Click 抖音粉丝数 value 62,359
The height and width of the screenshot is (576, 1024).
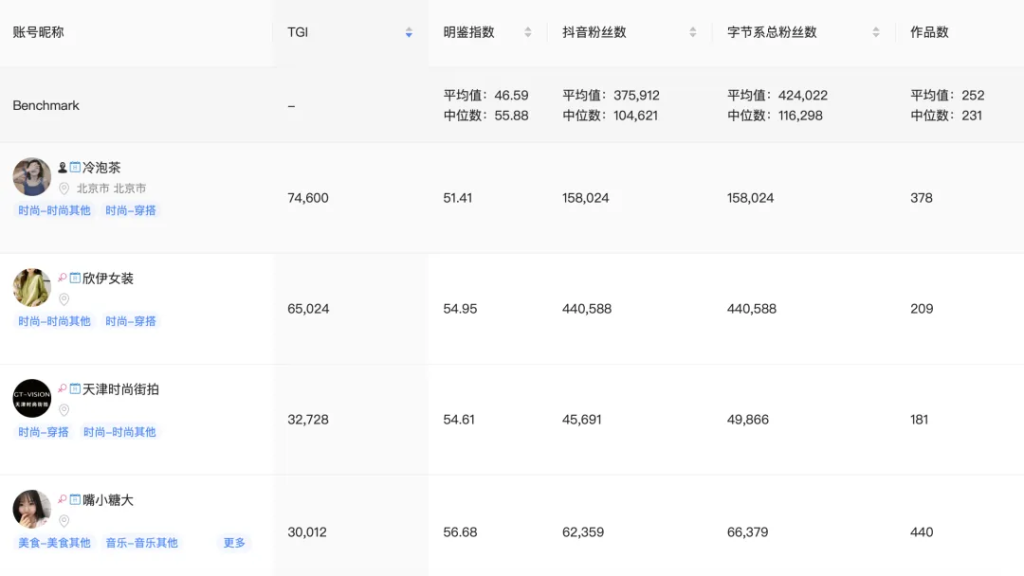[x=583, y=532]
